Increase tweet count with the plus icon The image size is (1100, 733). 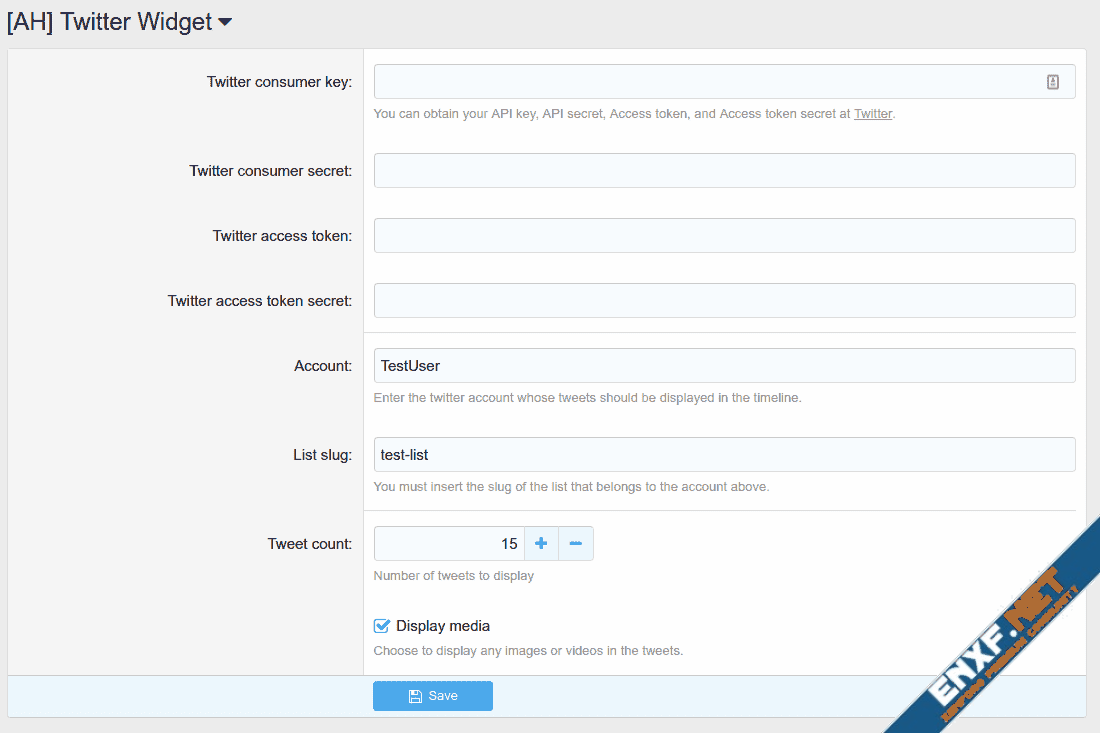coord(541,544)
